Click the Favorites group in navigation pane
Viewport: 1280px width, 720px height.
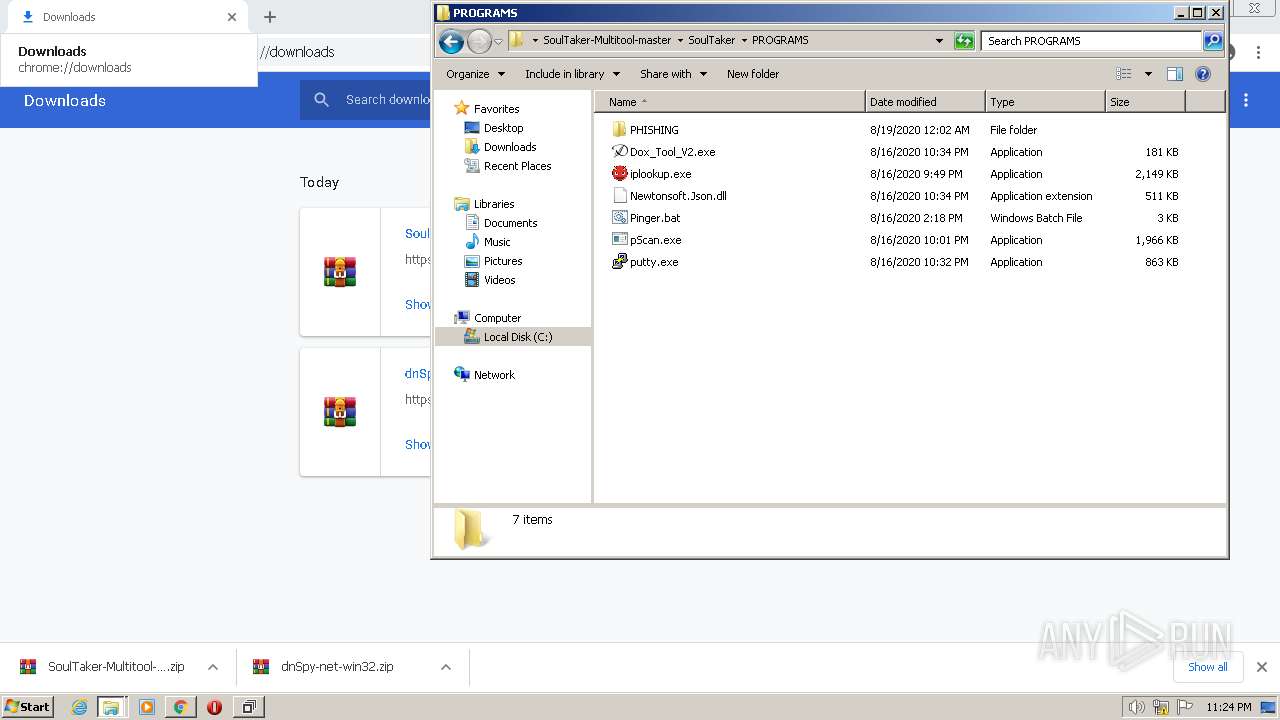496,109
